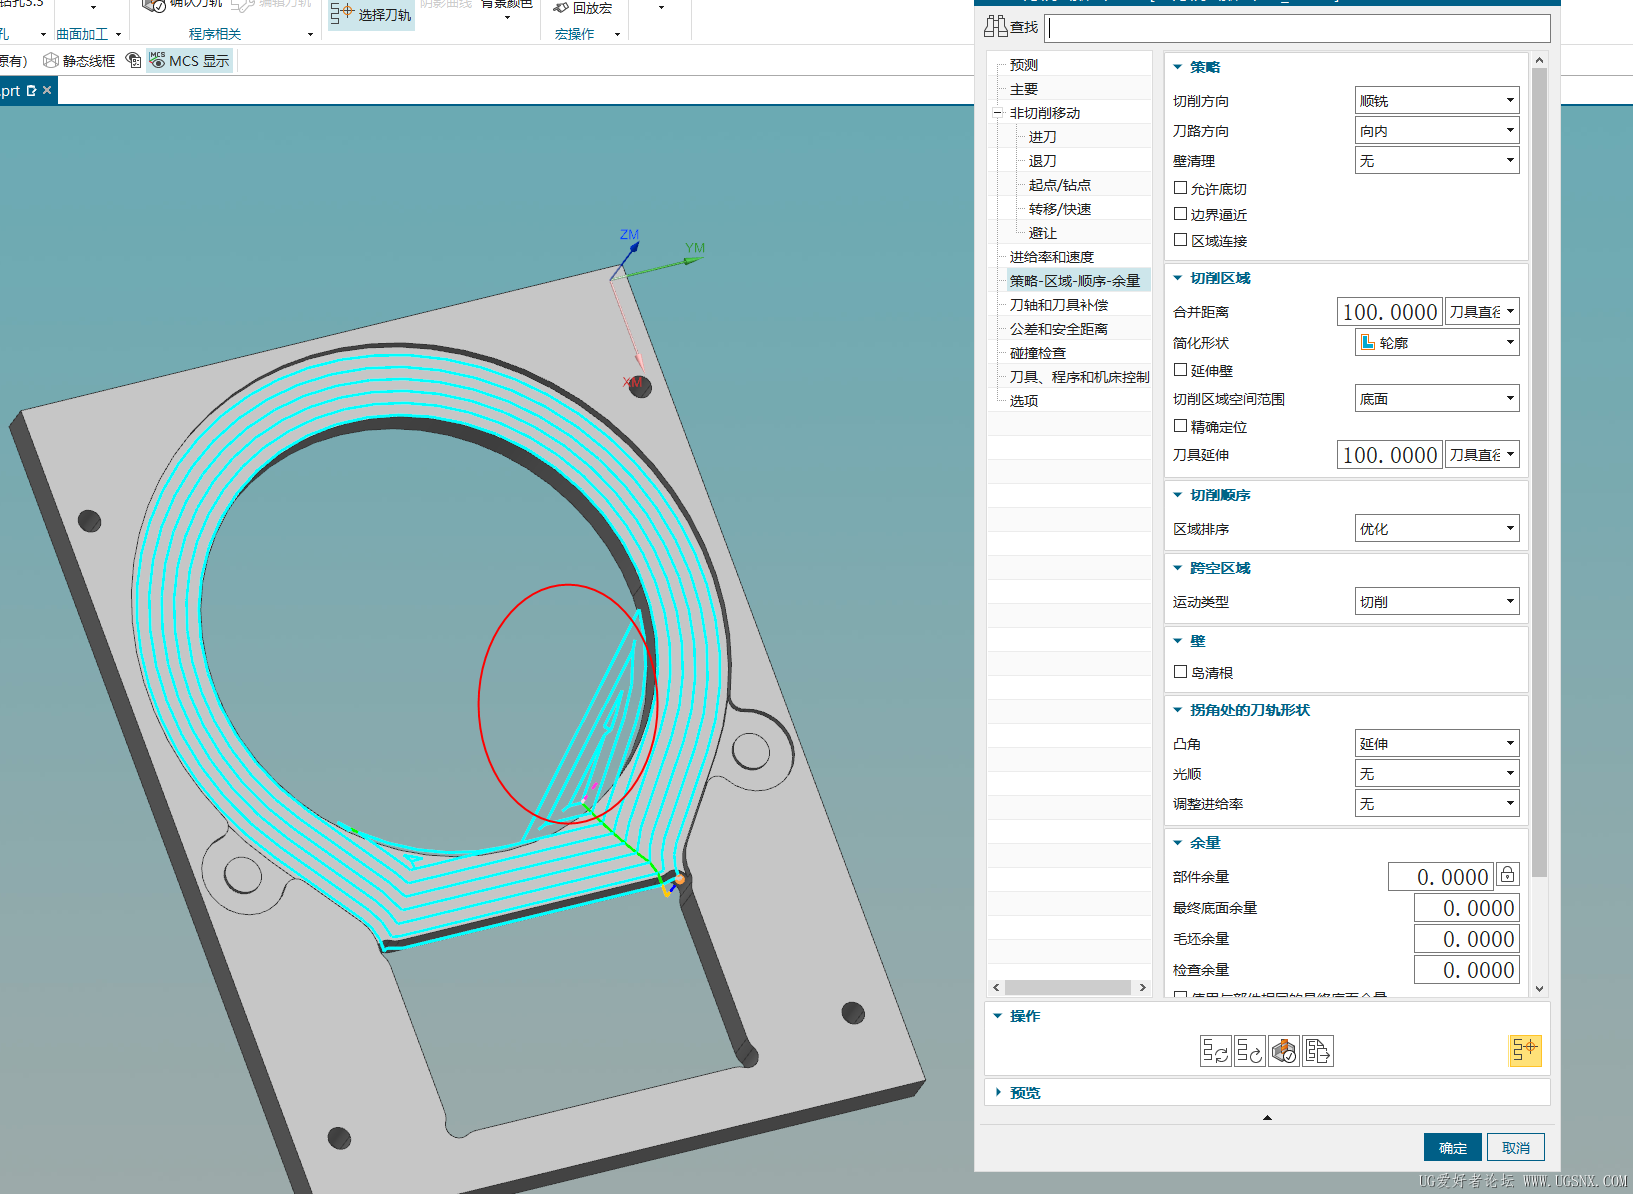Click the 合并距离 value field
The image size is (1633, 1194).
[x=1389, y=311]
